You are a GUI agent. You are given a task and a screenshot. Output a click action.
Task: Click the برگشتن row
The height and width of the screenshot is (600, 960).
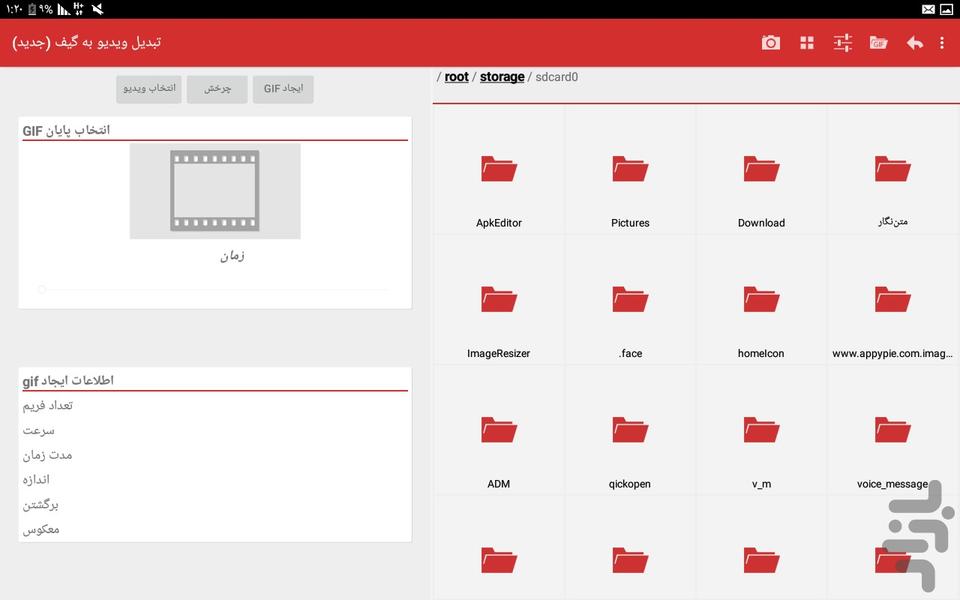(215, 504)
